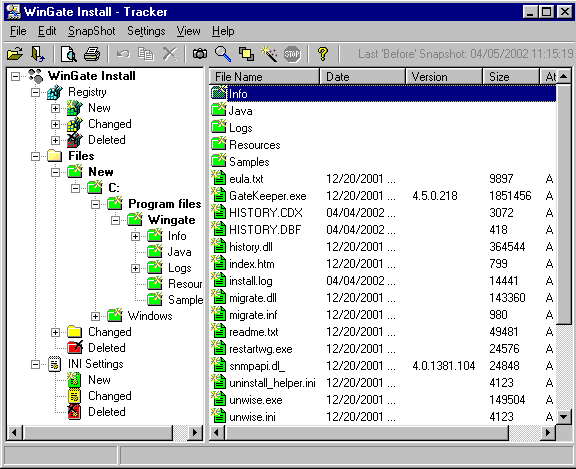Expand the Files Changed node
The height and width of the screenshot is (469, 576).
(x=55, y=332)
